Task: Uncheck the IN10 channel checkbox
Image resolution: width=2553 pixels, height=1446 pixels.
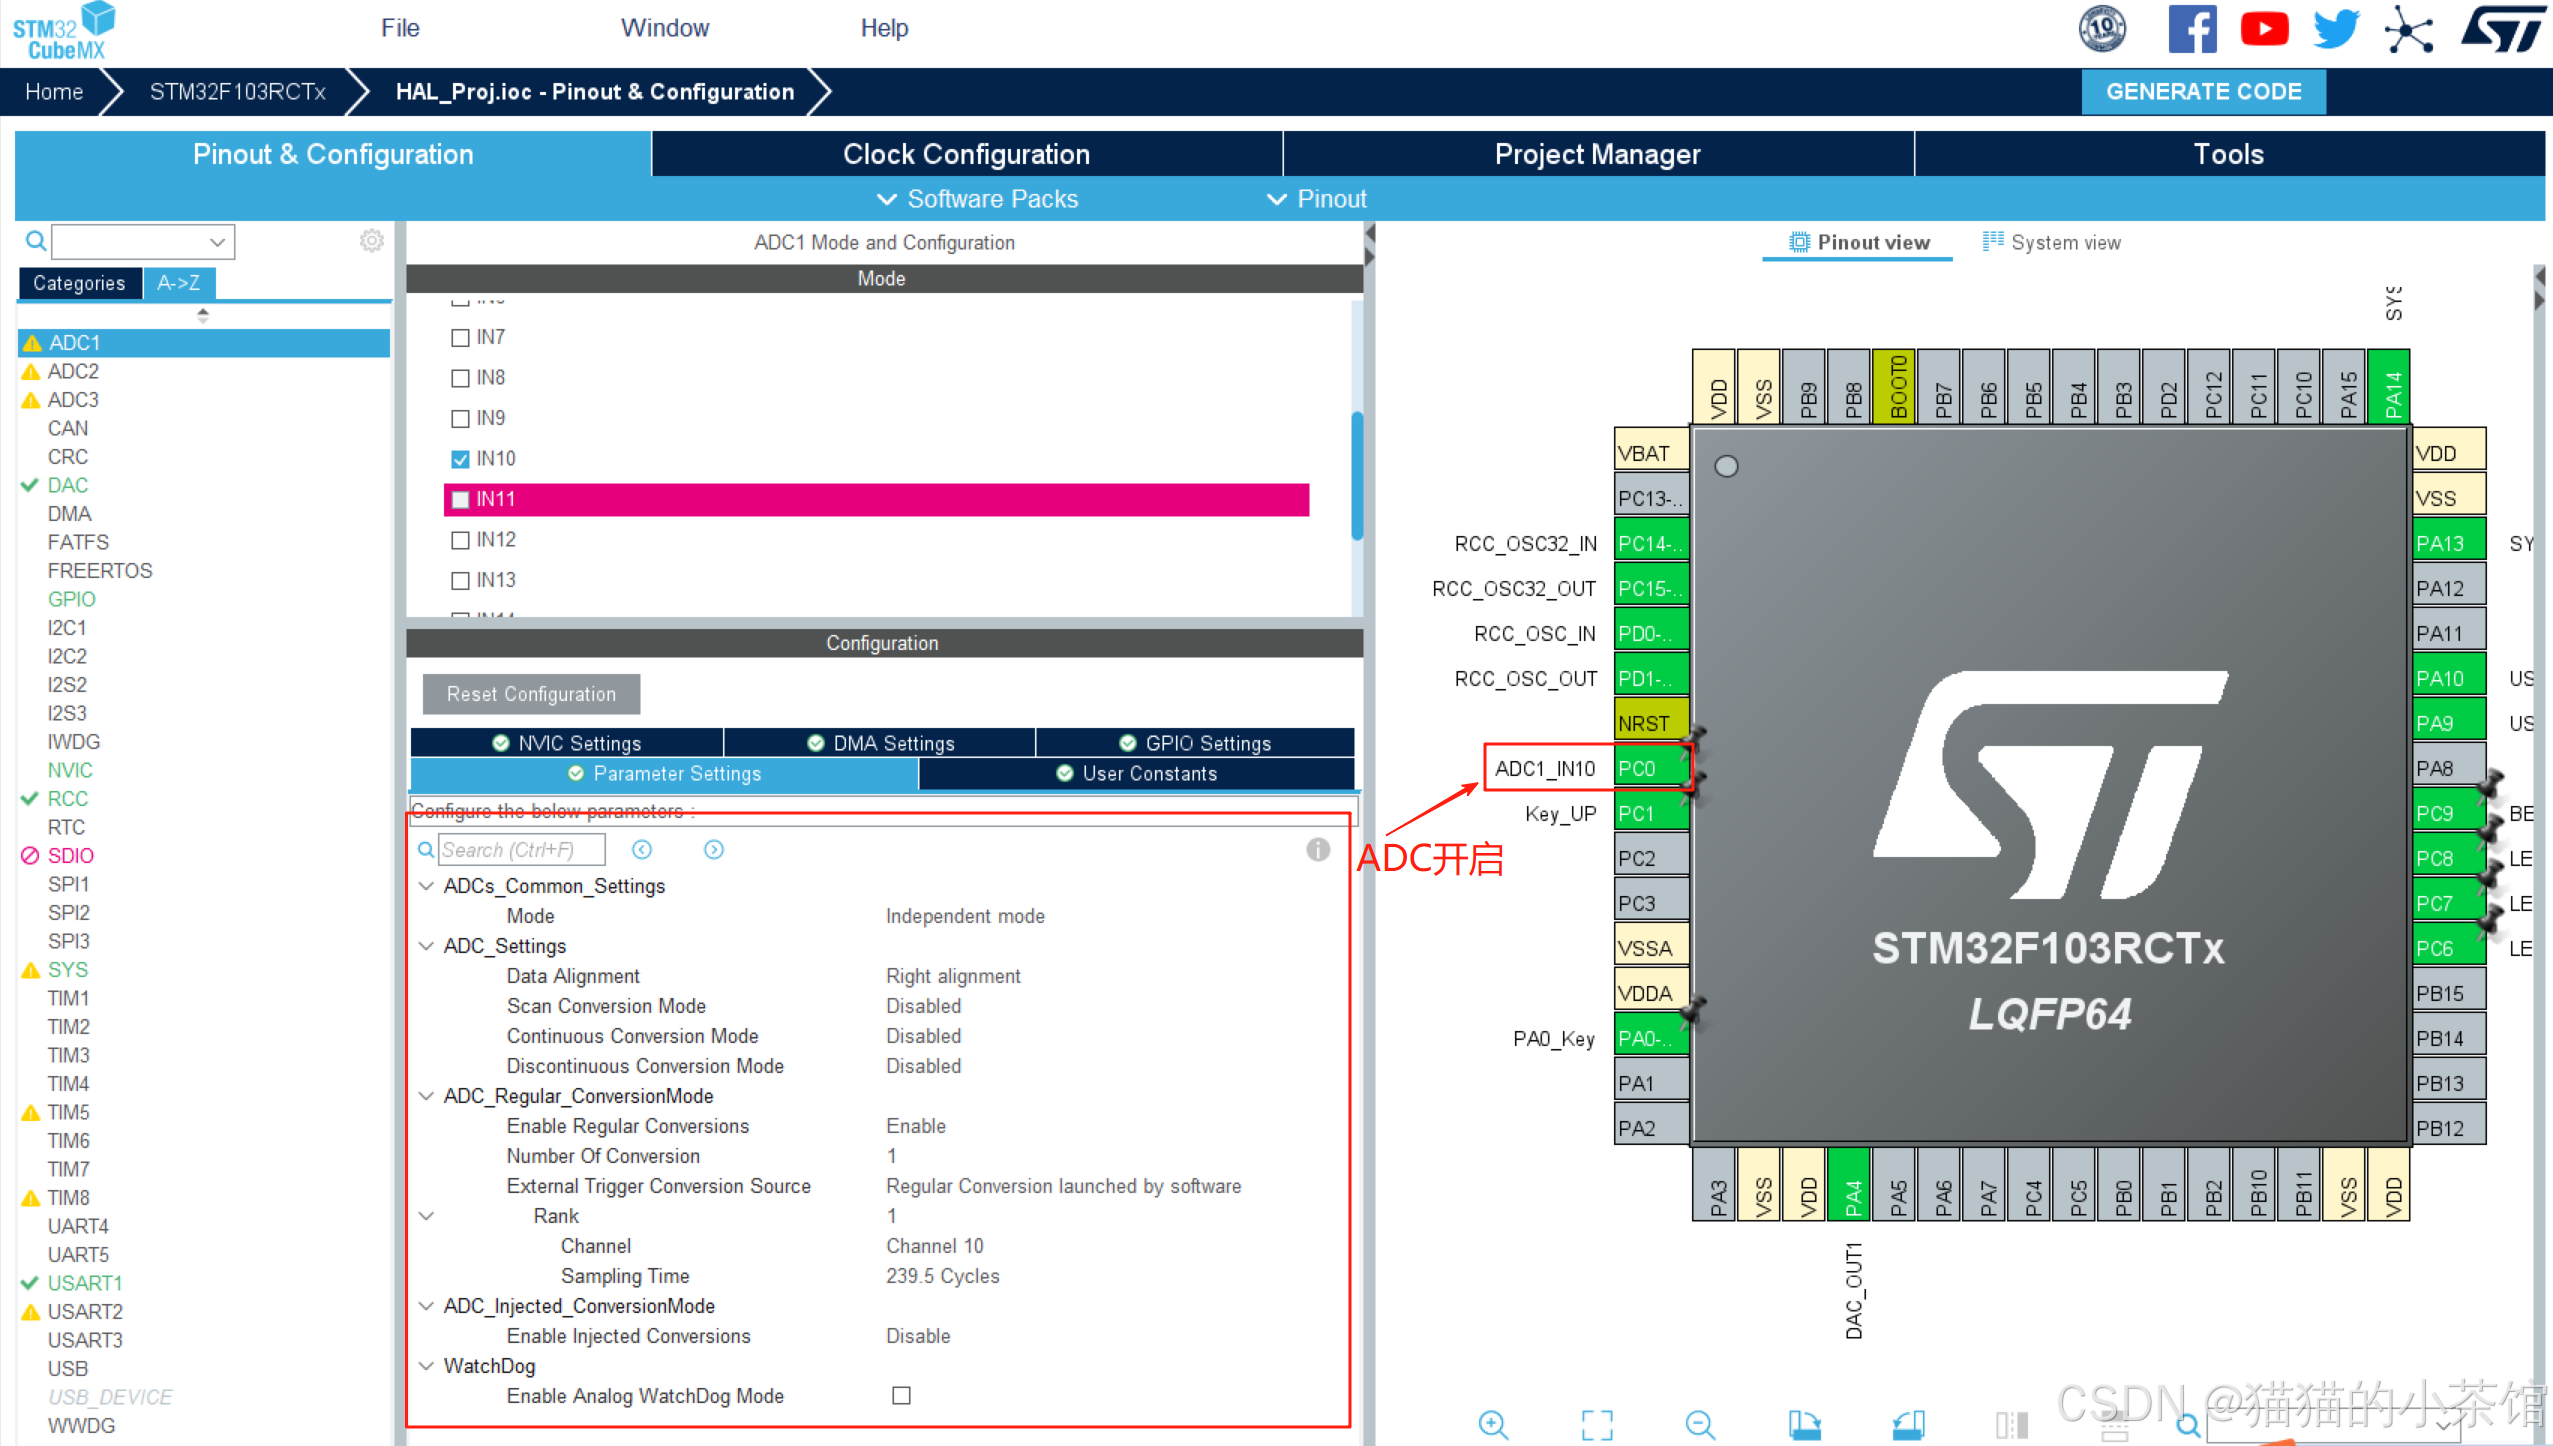Action: (460, 459)
